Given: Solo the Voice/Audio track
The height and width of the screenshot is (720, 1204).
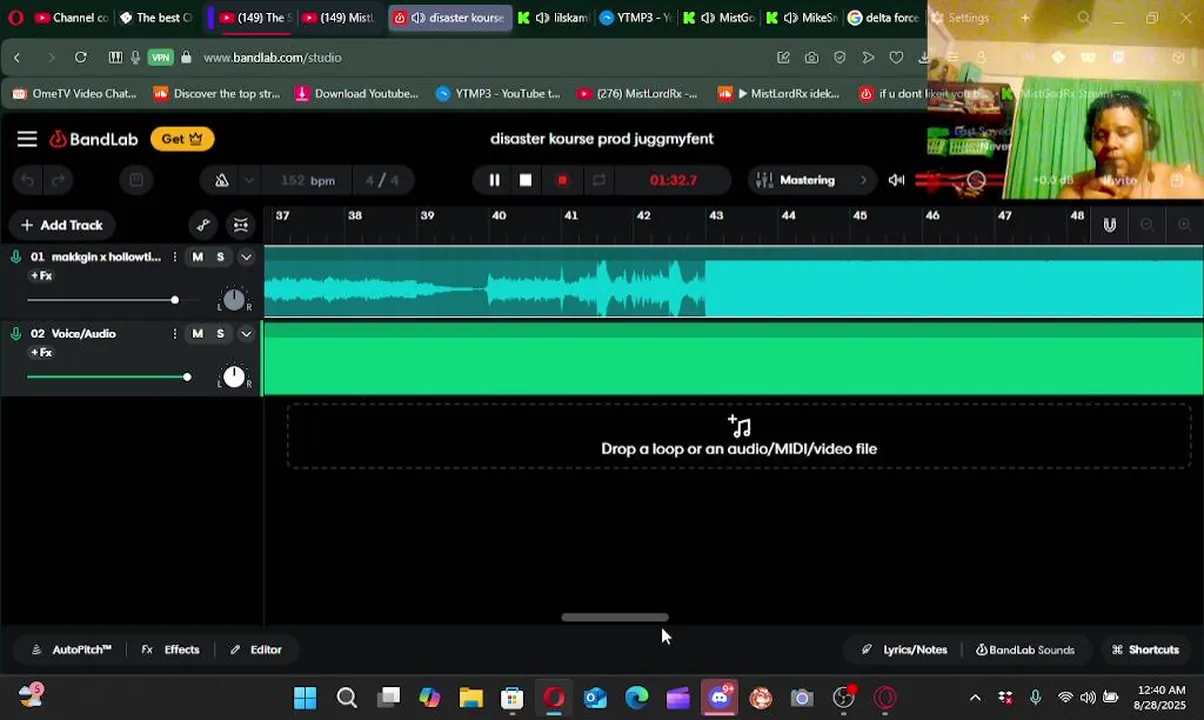Looking at the screenshot, I should pos(220,334).
